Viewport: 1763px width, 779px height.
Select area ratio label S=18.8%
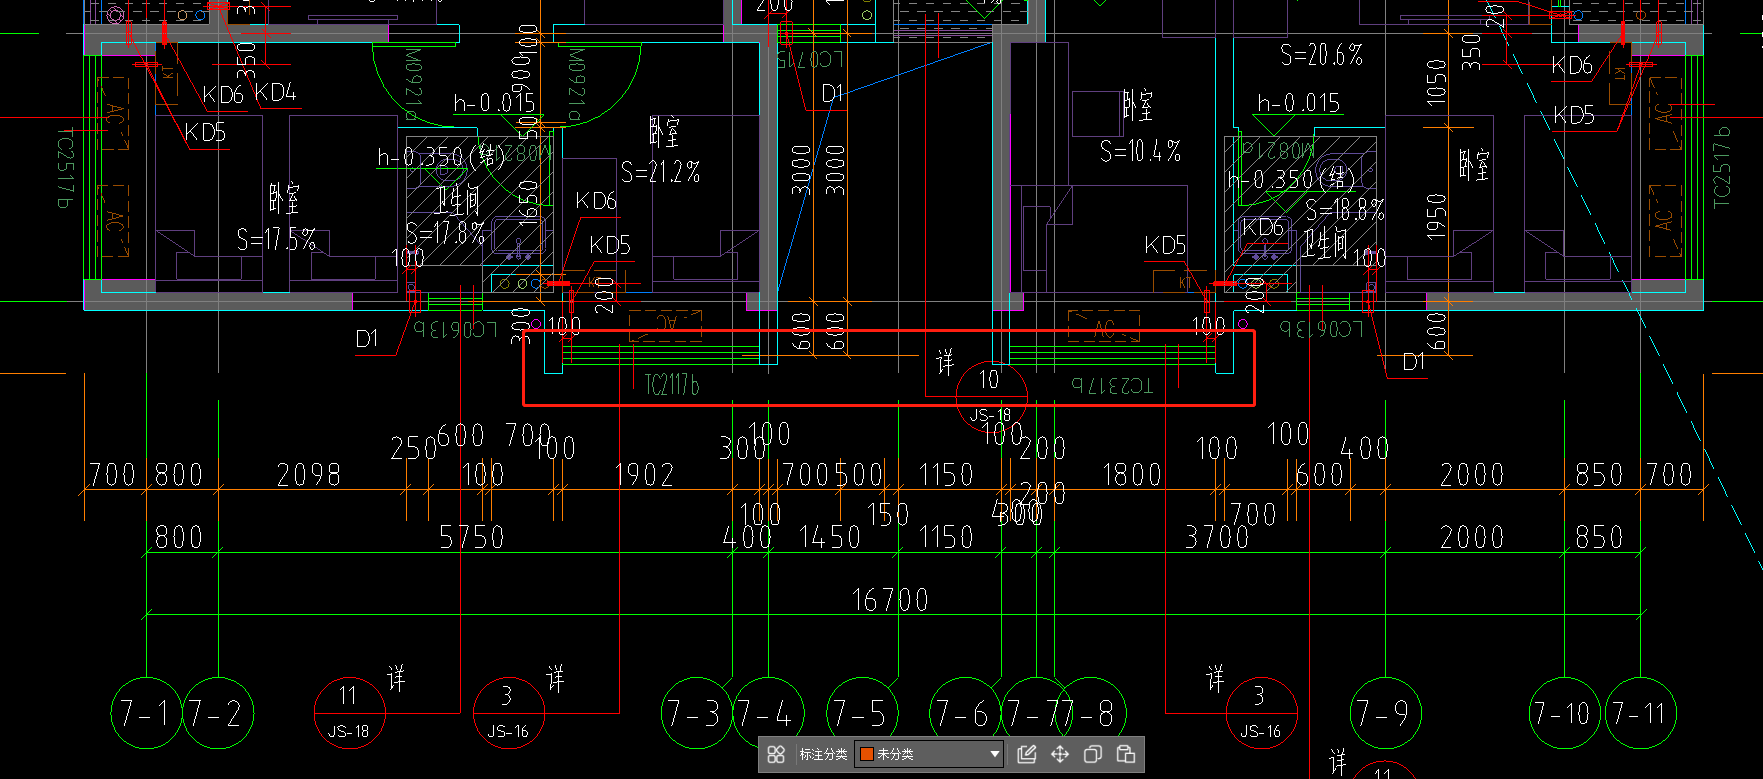(1346, 210)
